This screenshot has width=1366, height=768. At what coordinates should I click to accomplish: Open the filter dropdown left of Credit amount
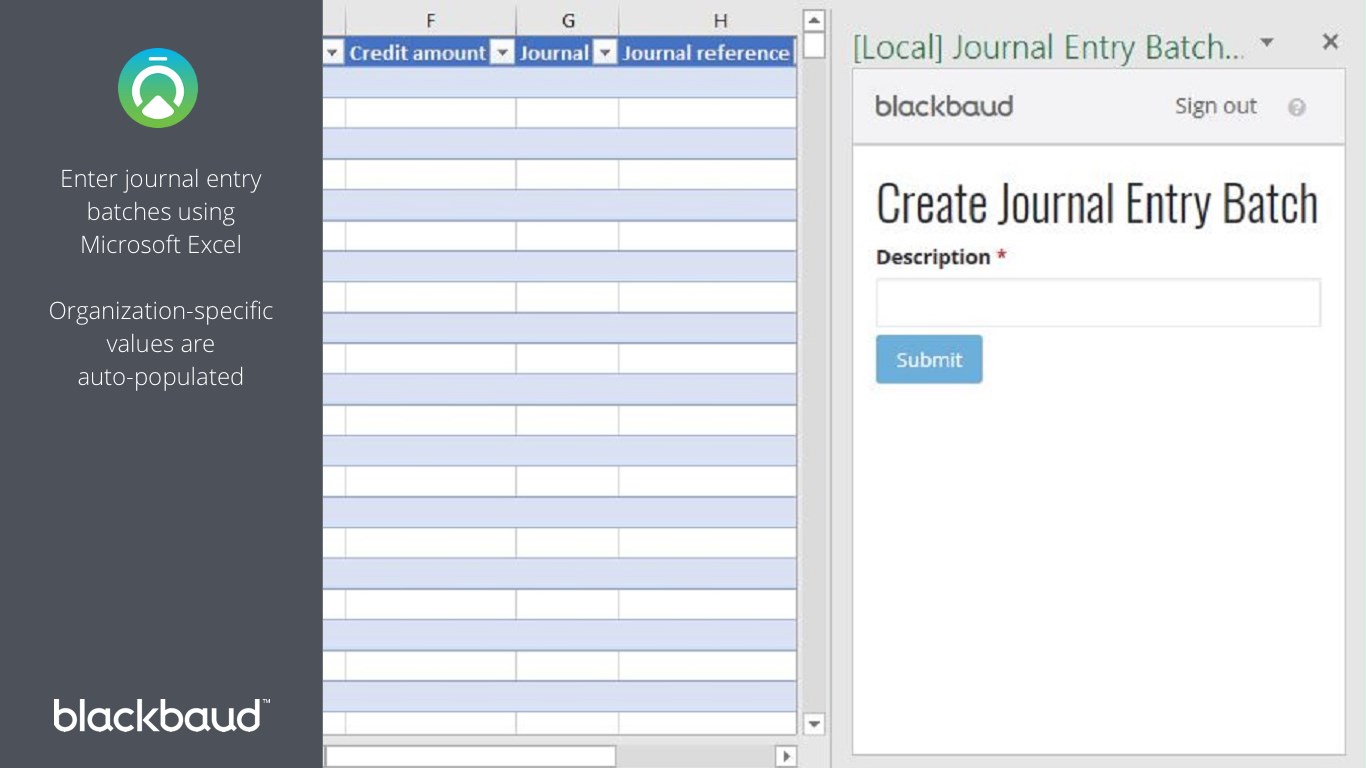[333, 53]
